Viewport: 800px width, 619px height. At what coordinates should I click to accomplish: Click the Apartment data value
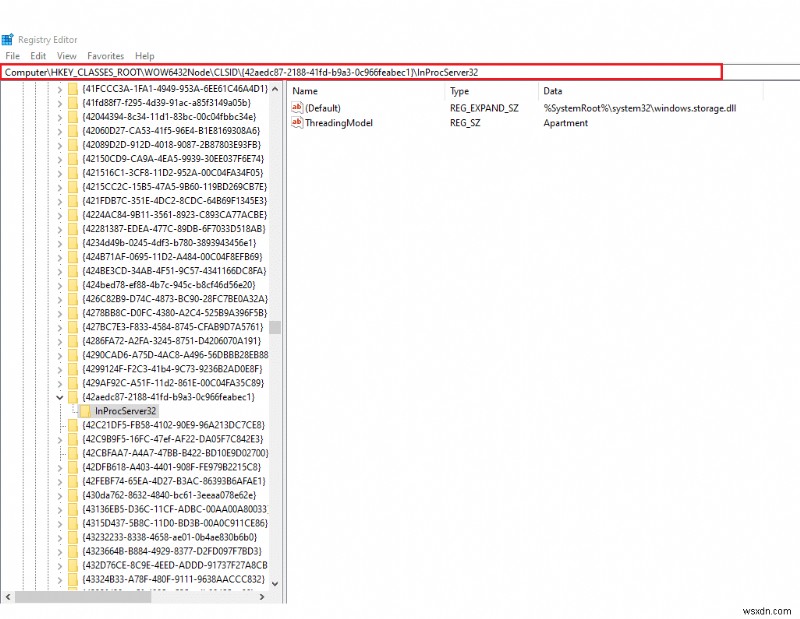point(565,122)
